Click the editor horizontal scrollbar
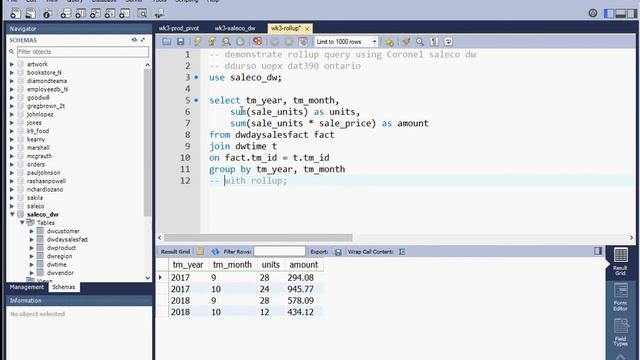The width and height of the screenshot is (640, 360). (x=258, y=238)
